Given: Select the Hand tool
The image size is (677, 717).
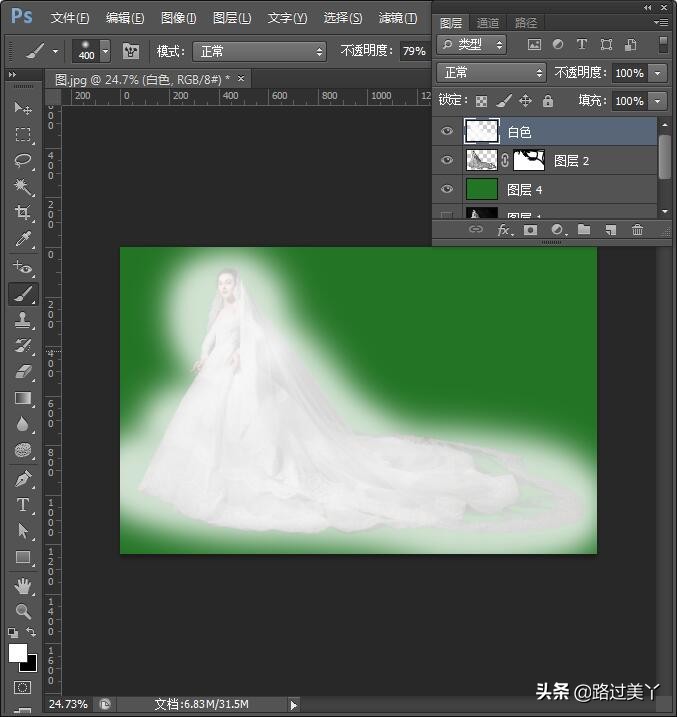Looking at the screenshot, I should coord(22,586).
